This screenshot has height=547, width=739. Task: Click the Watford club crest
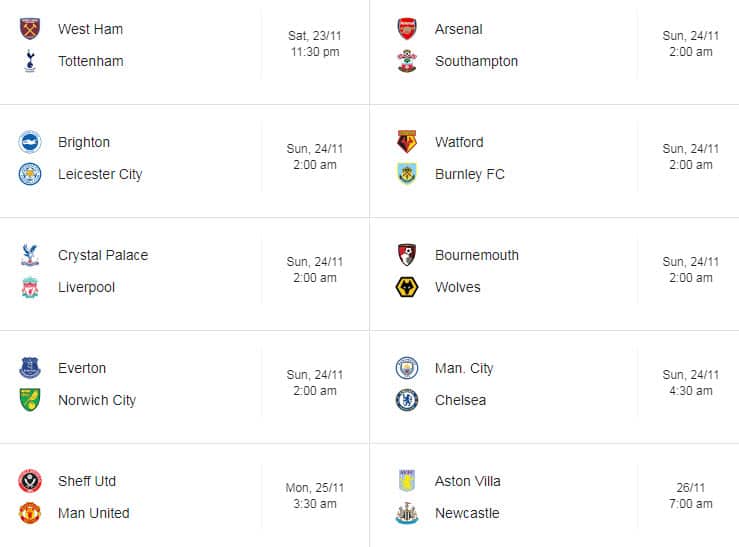click(x=407, y=142)
